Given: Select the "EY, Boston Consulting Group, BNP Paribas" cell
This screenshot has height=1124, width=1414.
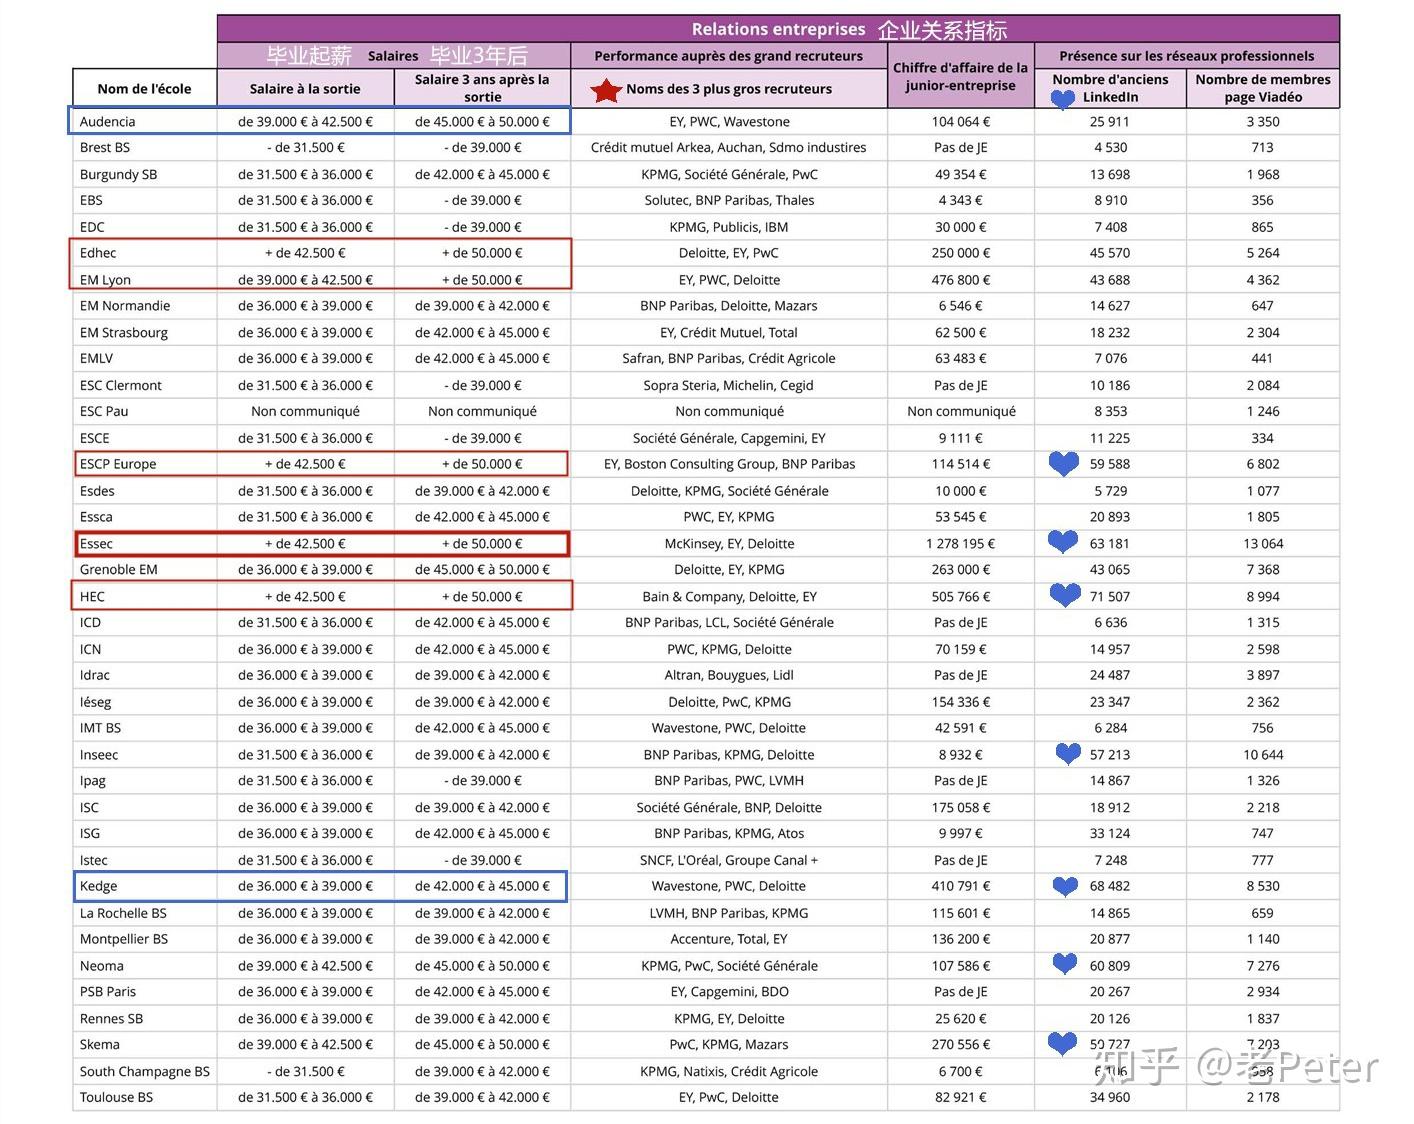Looking at the screenshot, I should coord(729,464).
